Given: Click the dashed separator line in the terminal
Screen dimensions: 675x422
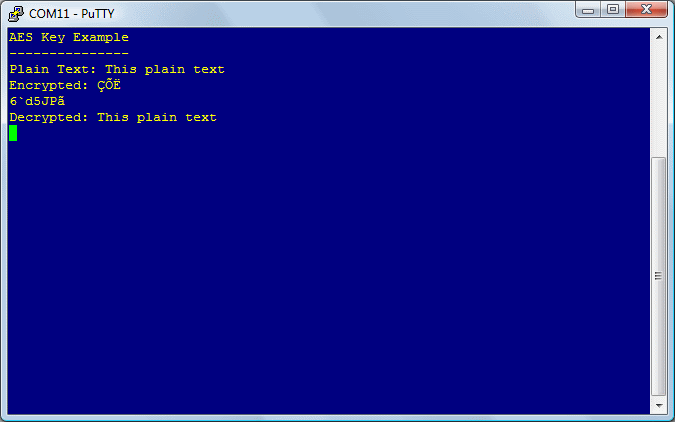Looking at the screenshot, I should (x=69, y=53).
